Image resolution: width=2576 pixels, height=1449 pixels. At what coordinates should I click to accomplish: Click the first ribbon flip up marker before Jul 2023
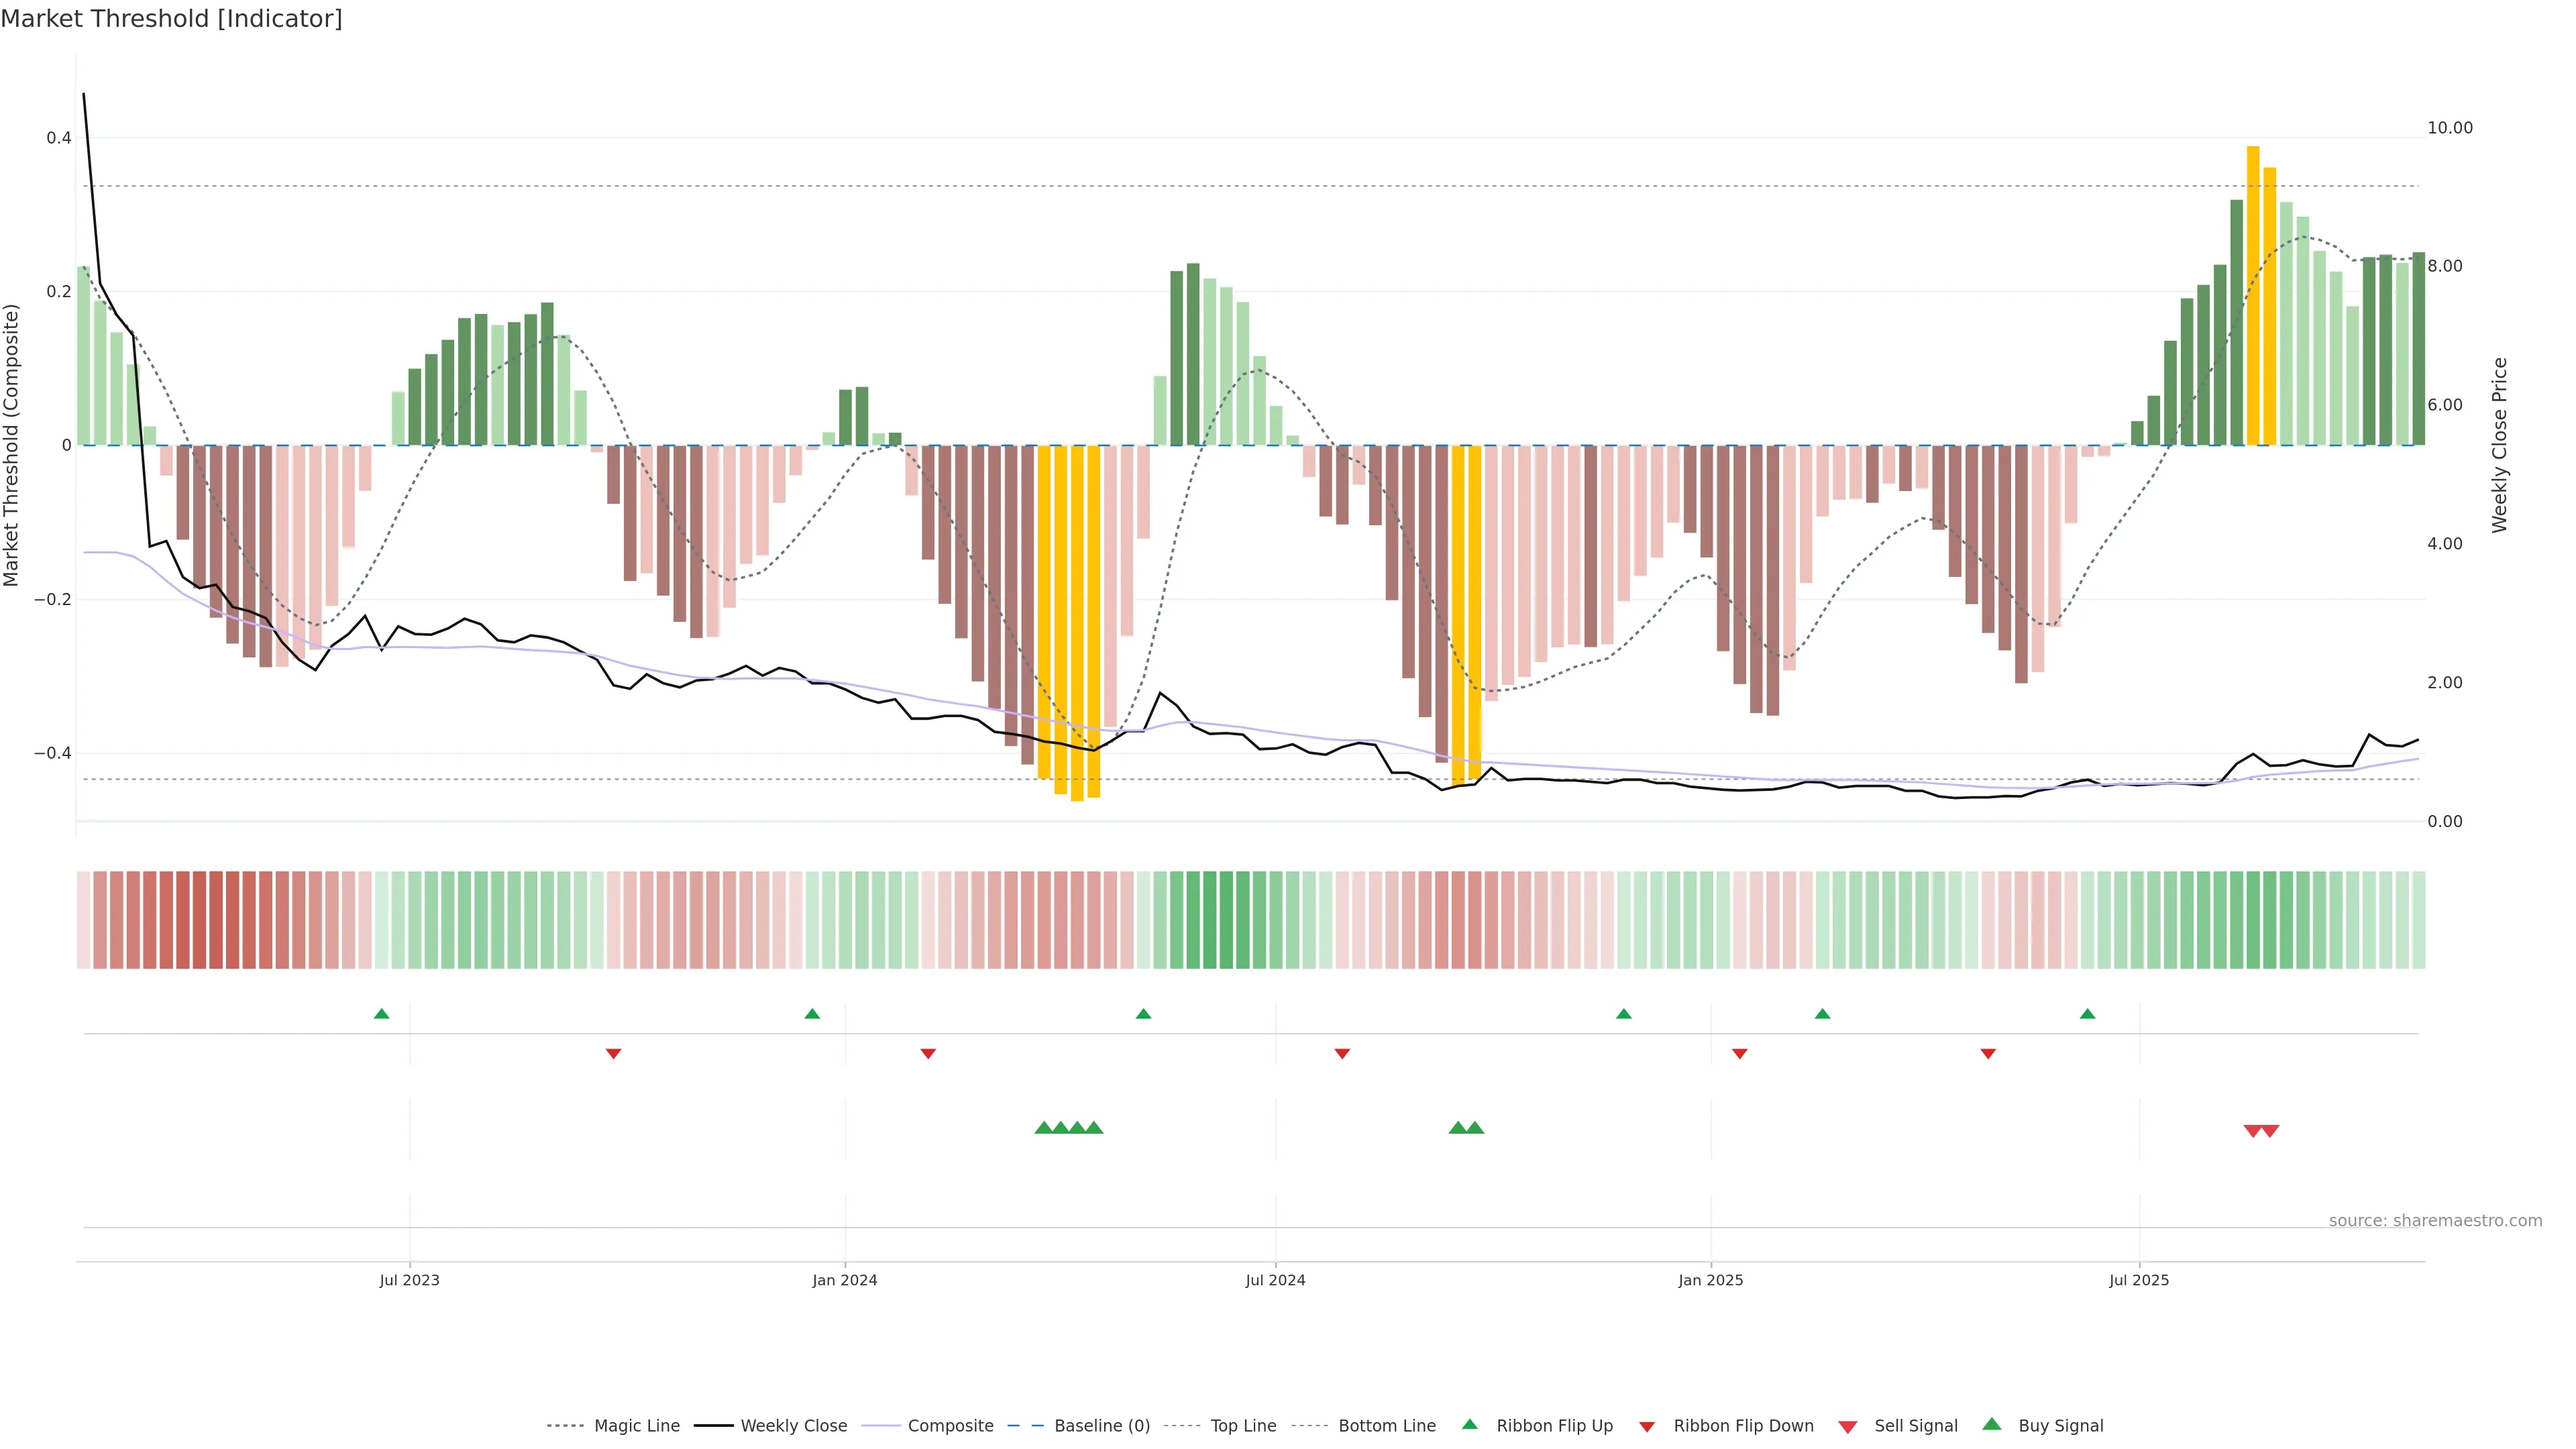[x=381, y=1014]
